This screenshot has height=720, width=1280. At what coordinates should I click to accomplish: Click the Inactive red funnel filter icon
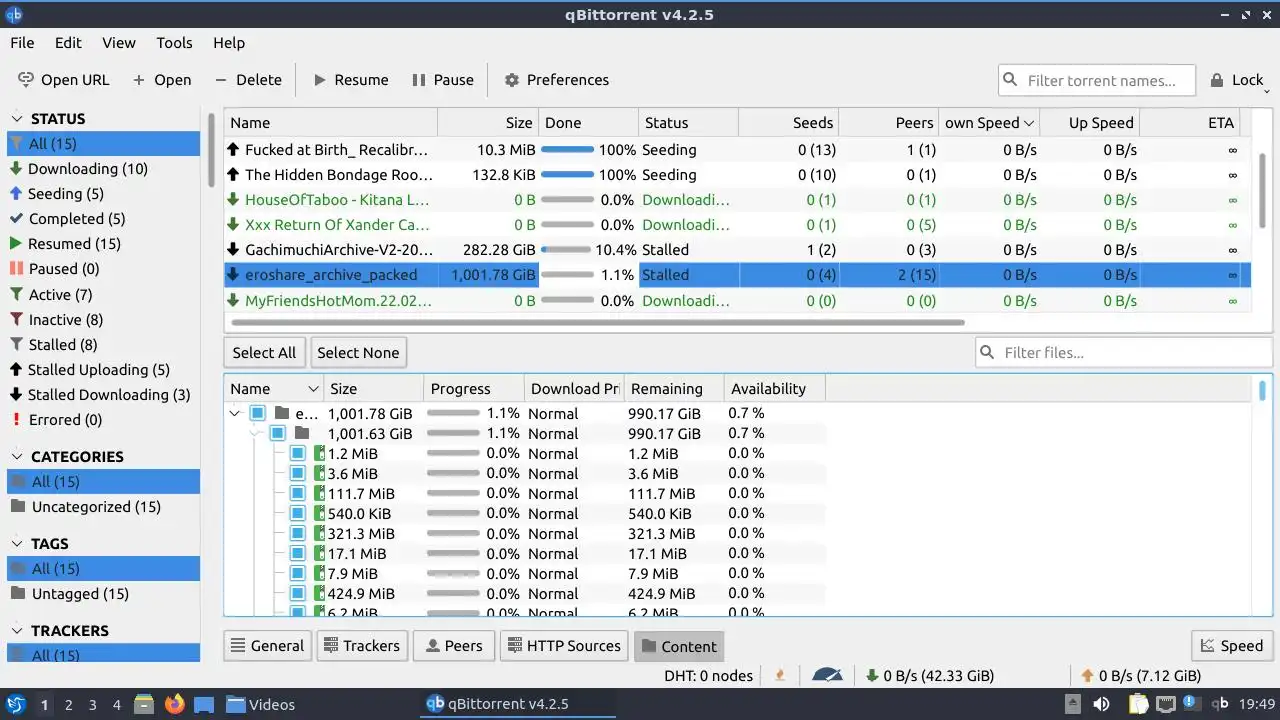click(x=16, y=320)
